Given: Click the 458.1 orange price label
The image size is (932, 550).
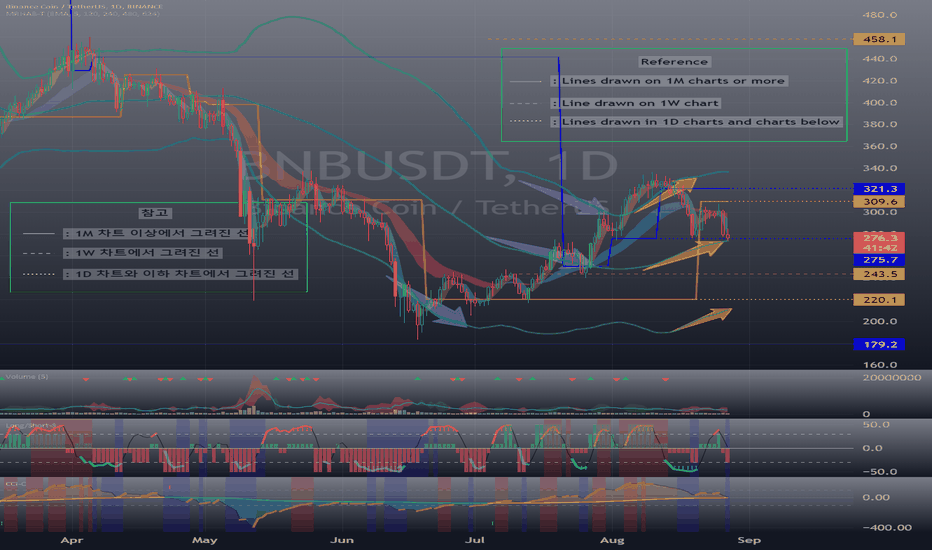Looking at the screenshot, I should (x=879, y=39).
